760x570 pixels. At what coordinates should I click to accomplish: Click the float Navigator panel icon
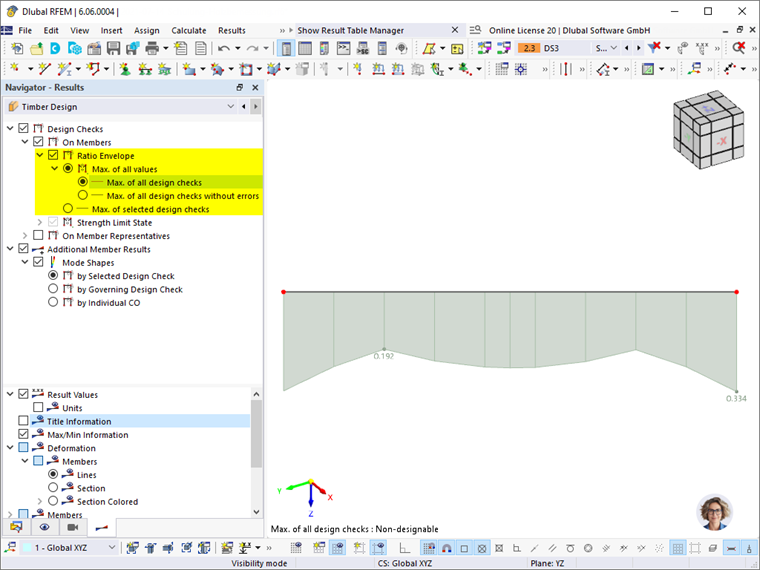point(239,87)
